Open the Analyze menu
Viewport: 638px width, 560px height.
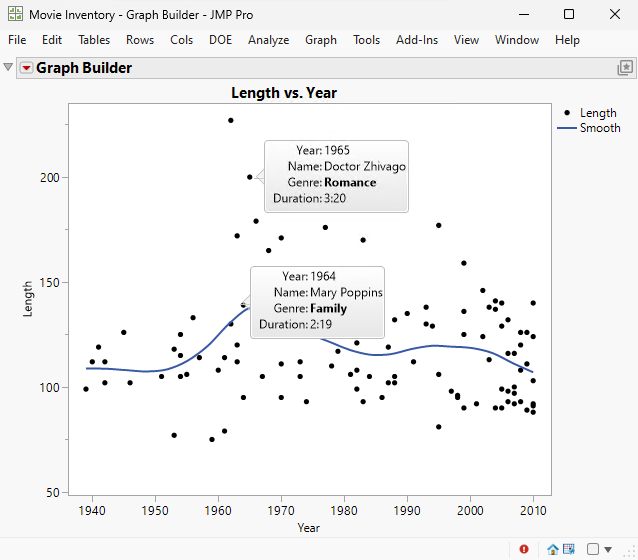[268, 40]
